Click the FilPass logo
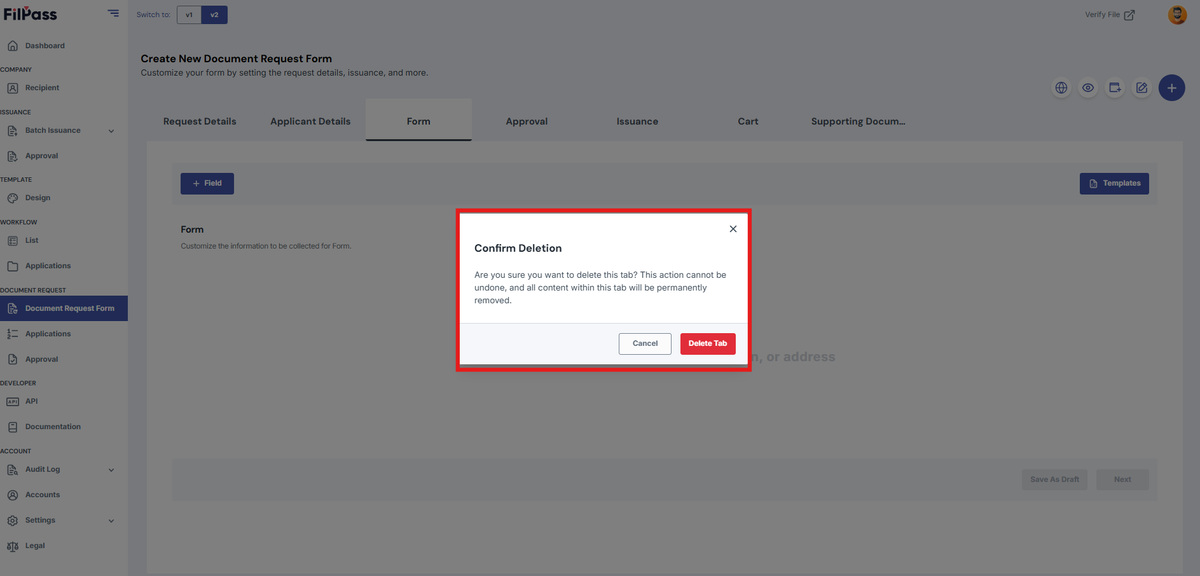 click(x=29, y=14)
